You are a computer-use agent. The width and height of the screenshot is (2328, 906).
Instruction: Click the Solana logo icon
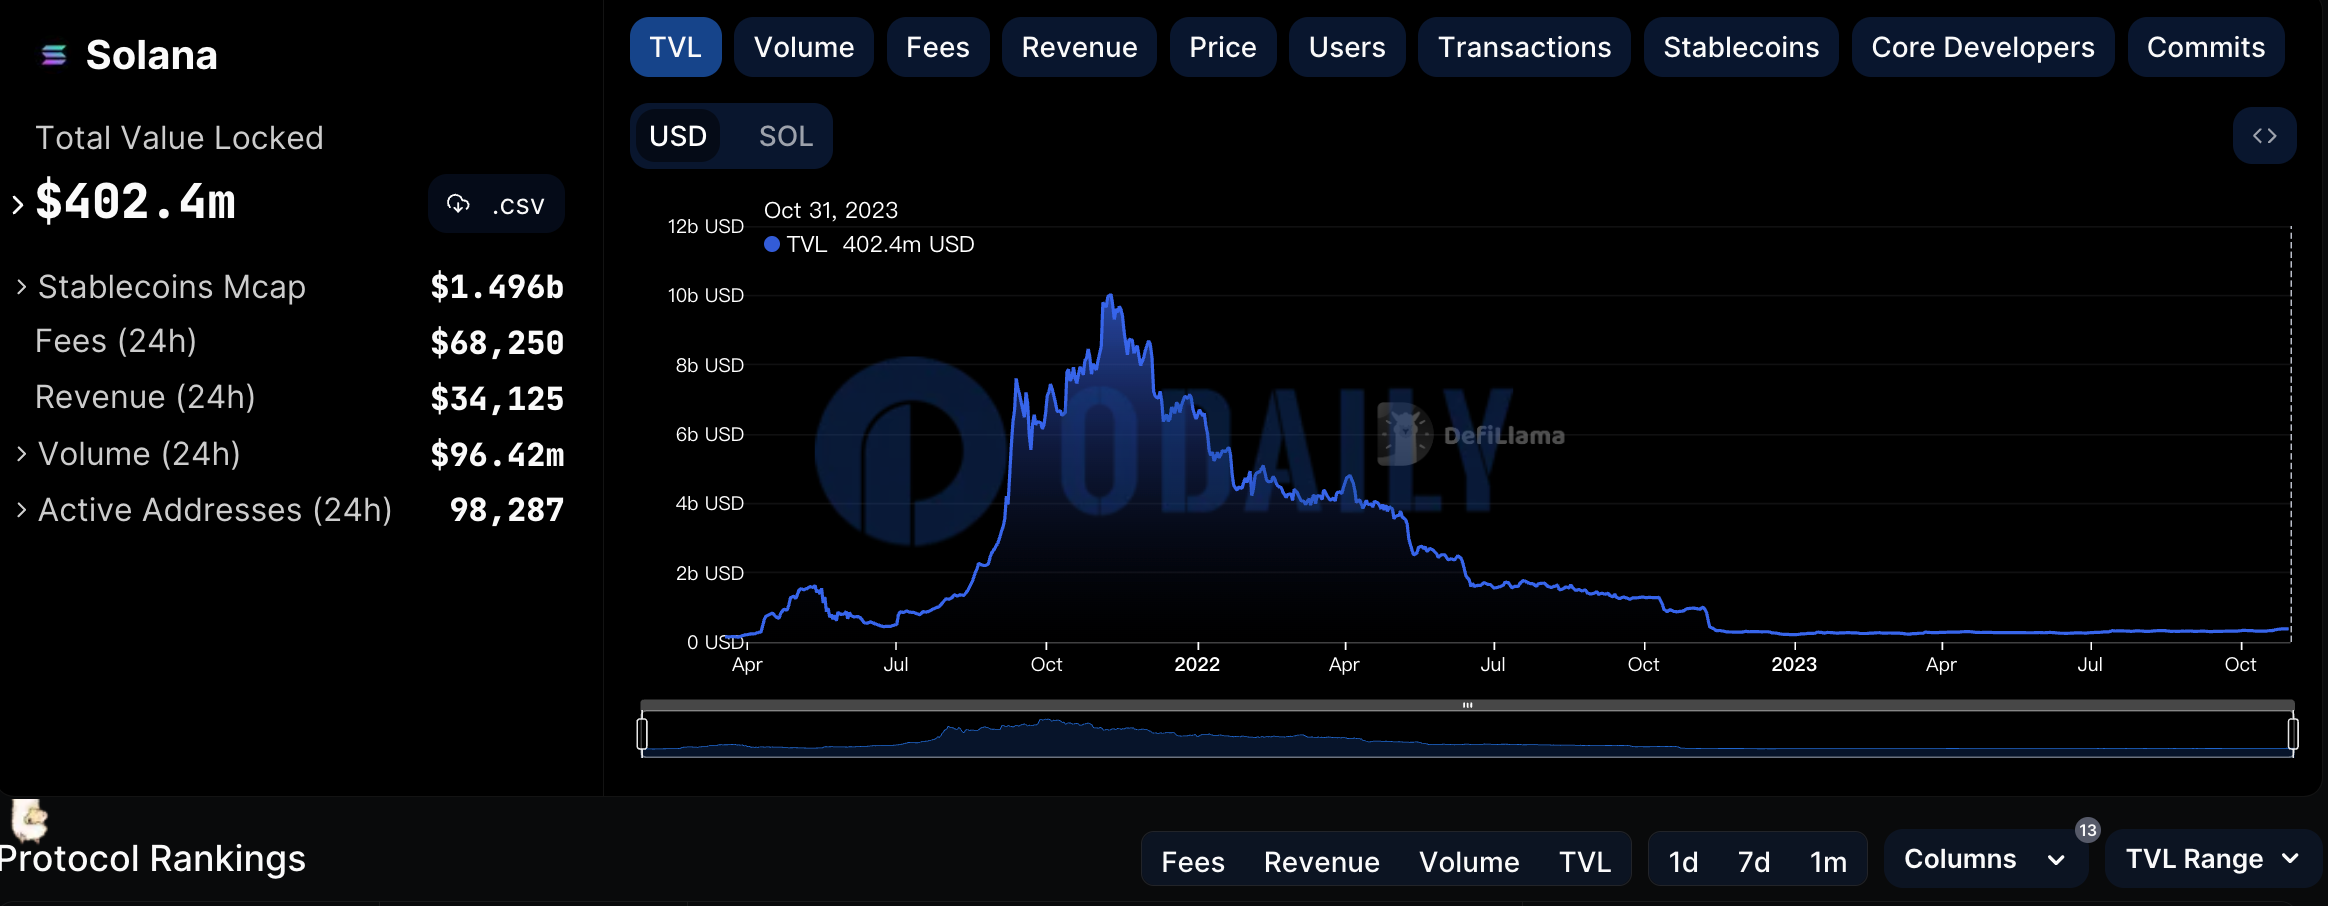pos(54,55)
